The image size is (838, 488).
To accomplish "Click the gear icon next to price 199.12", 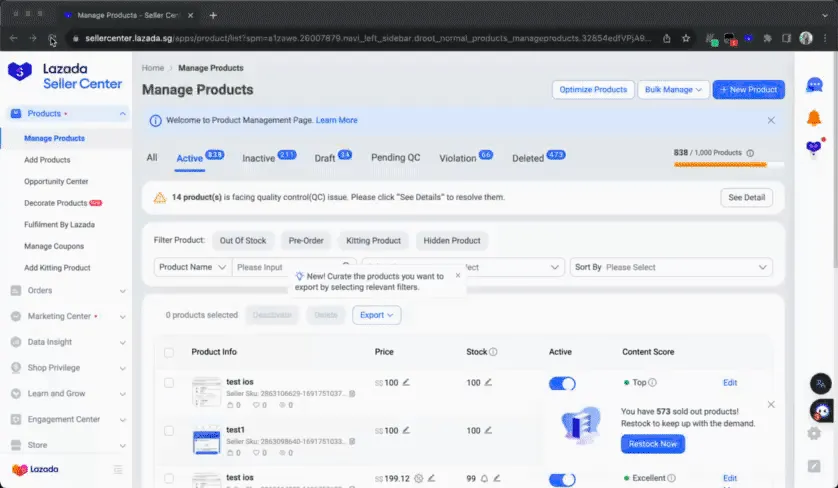I will [x=418, y=478].
